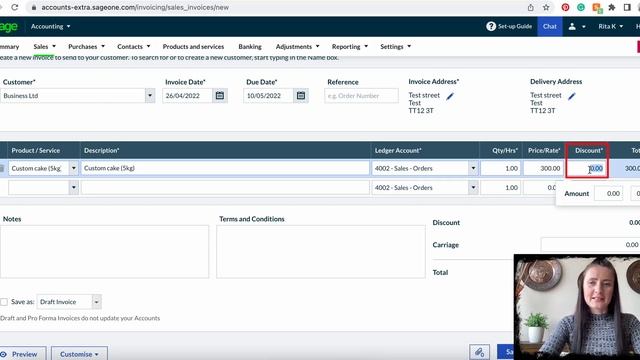
Task: Click into the Notes text area
Action: tap(104, 251)
